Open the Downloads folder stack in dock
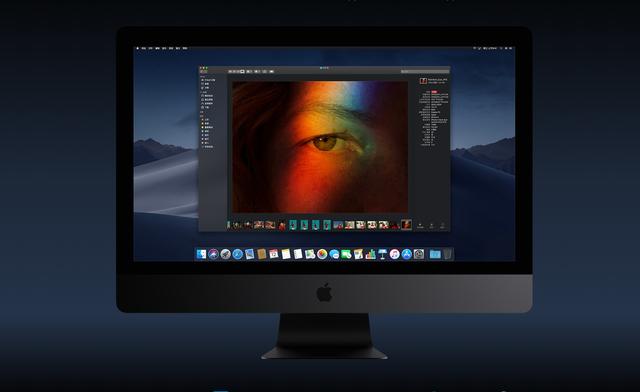Screen dimensions: 640x392 (x=435, y=254)
